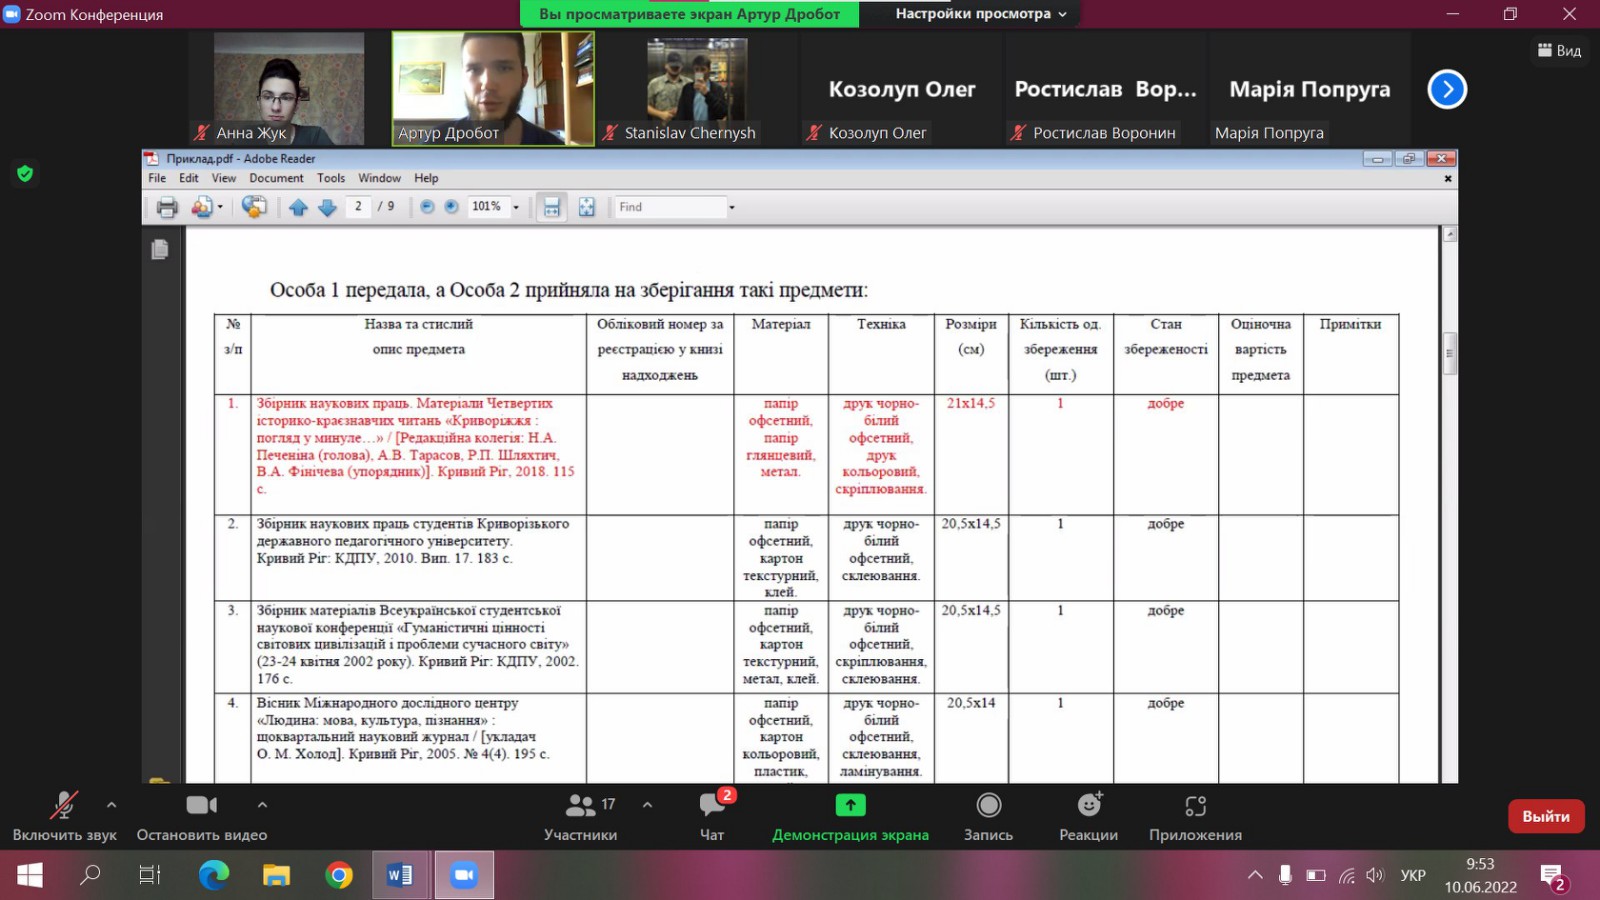Click the red Выйти button

[x=1545, y=816]
